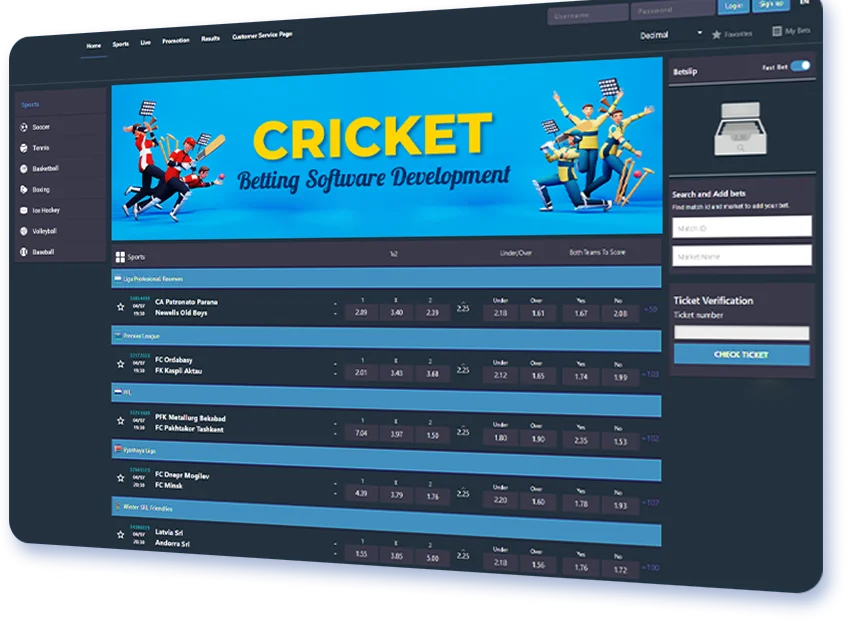Open the Live menu item
Viewport: 868px width, 620px height.
[x=146, y=42]
